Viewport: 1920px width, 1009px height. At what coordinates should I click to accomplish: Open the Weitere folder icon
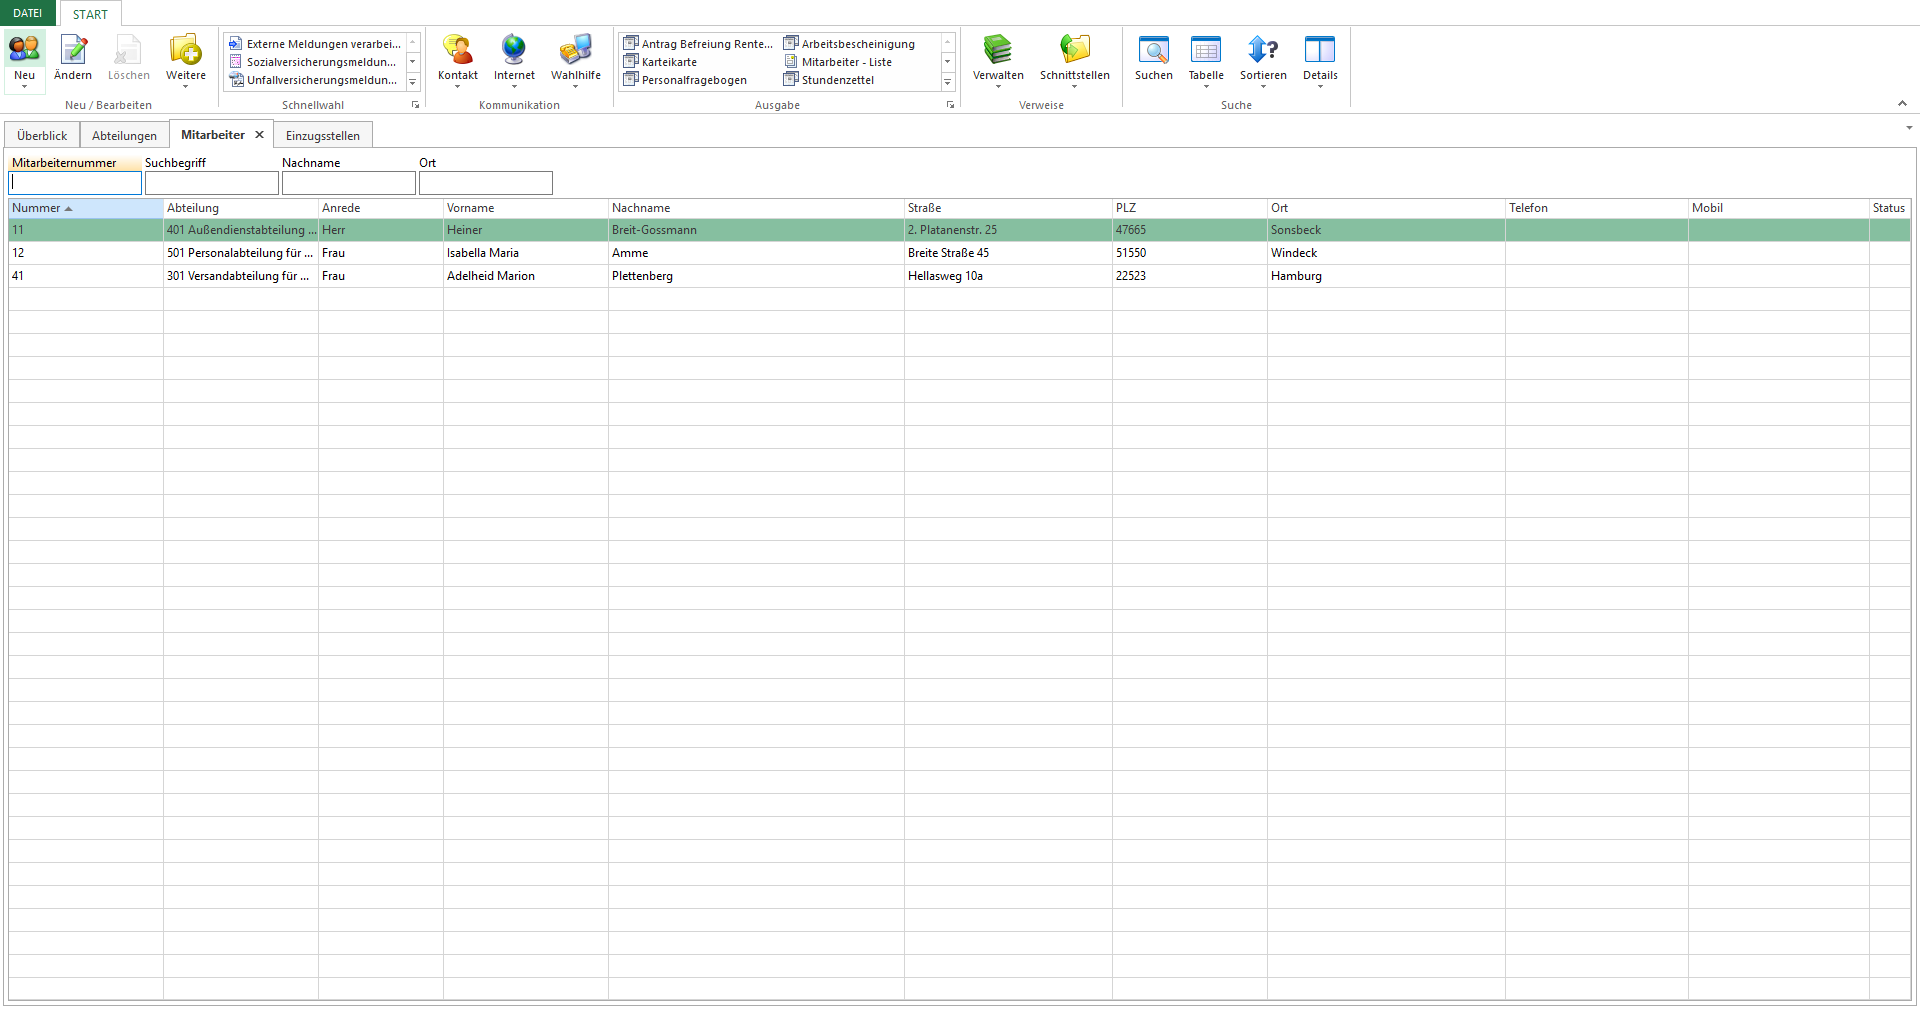pos(185,49)
